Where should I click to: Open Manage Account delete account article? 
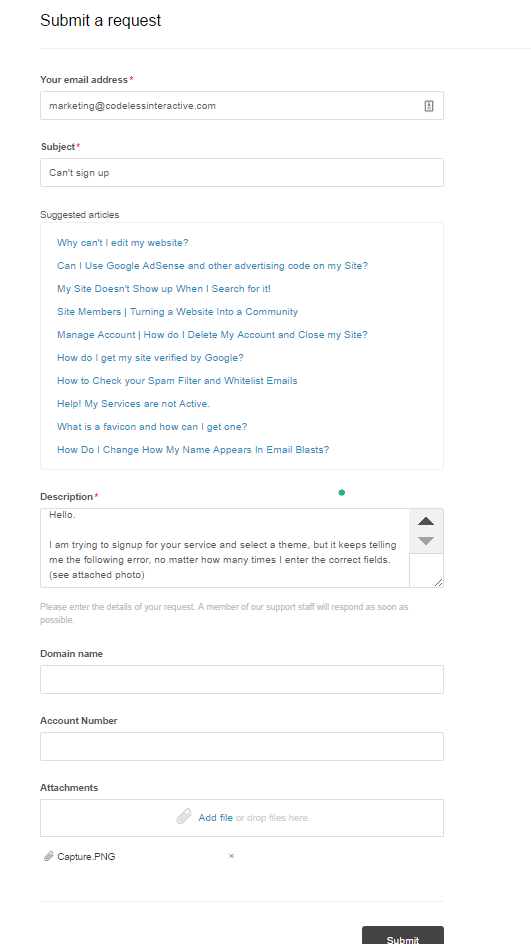click(212, 335)
